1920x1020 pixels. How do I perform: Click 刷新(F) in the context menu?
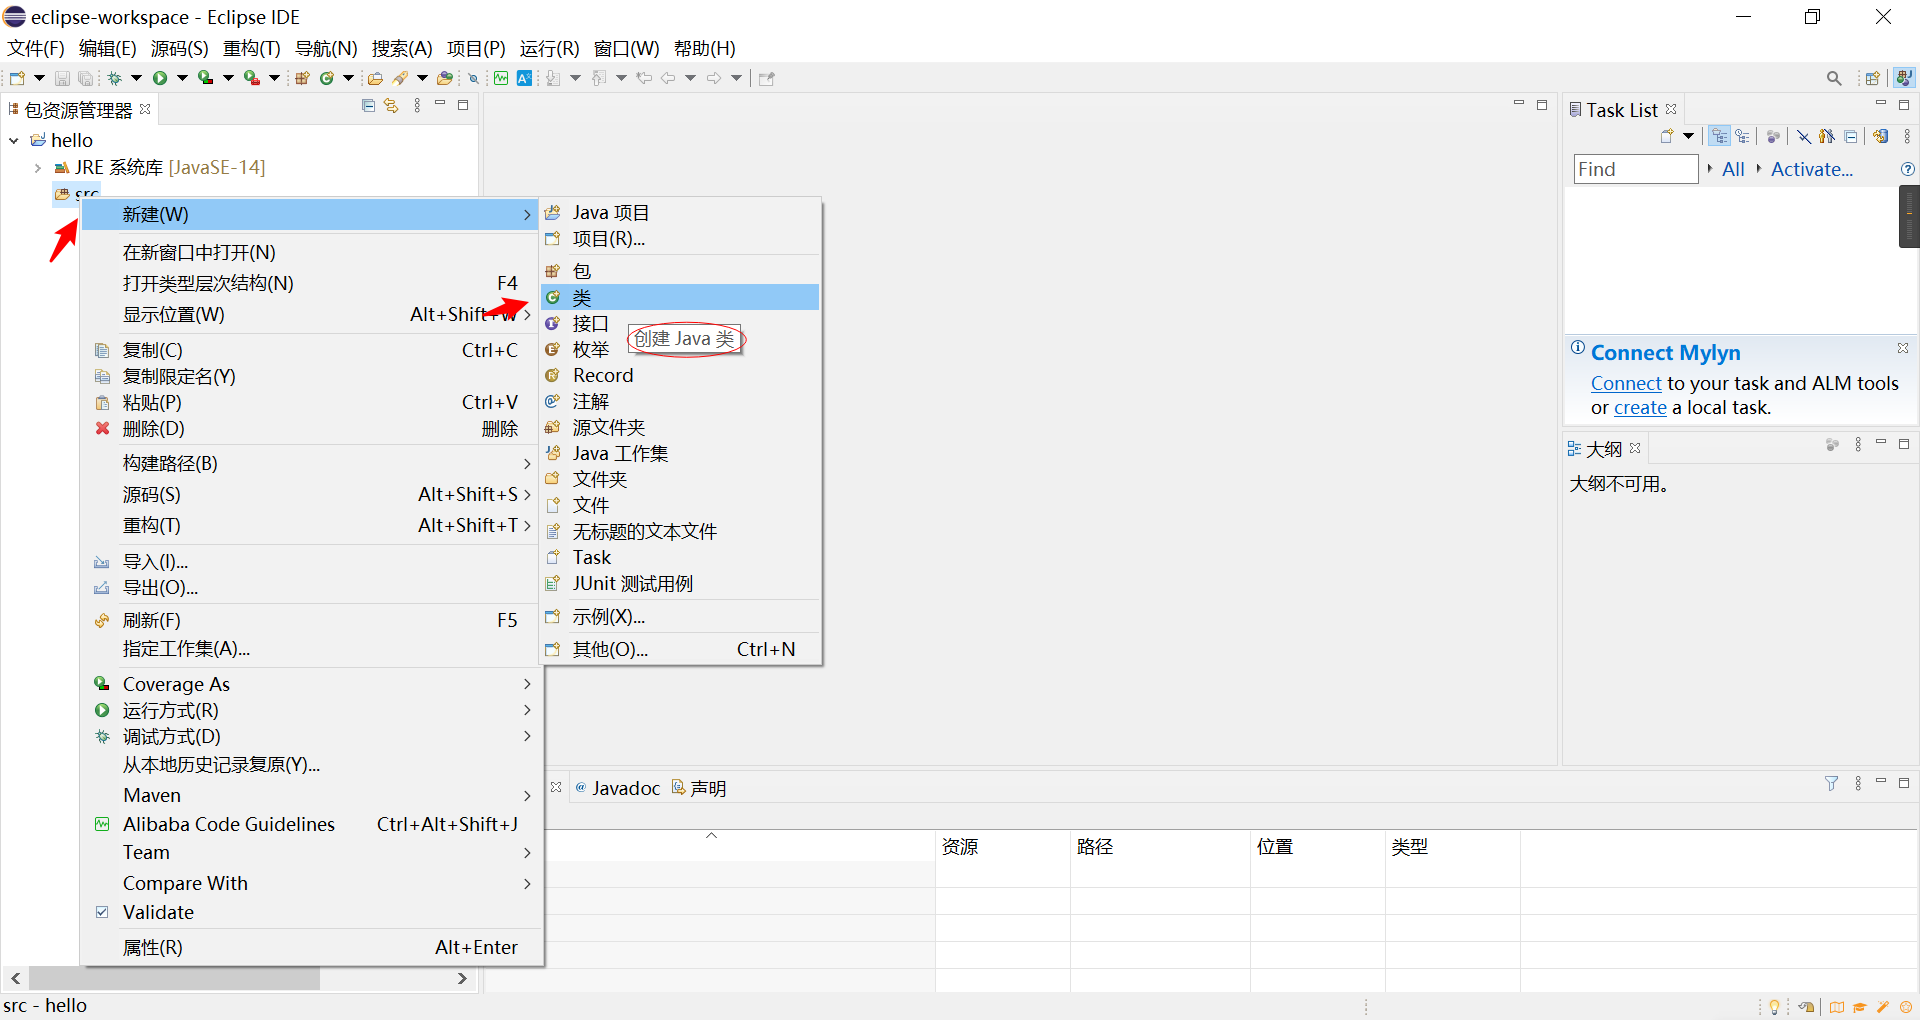[311, 620]
